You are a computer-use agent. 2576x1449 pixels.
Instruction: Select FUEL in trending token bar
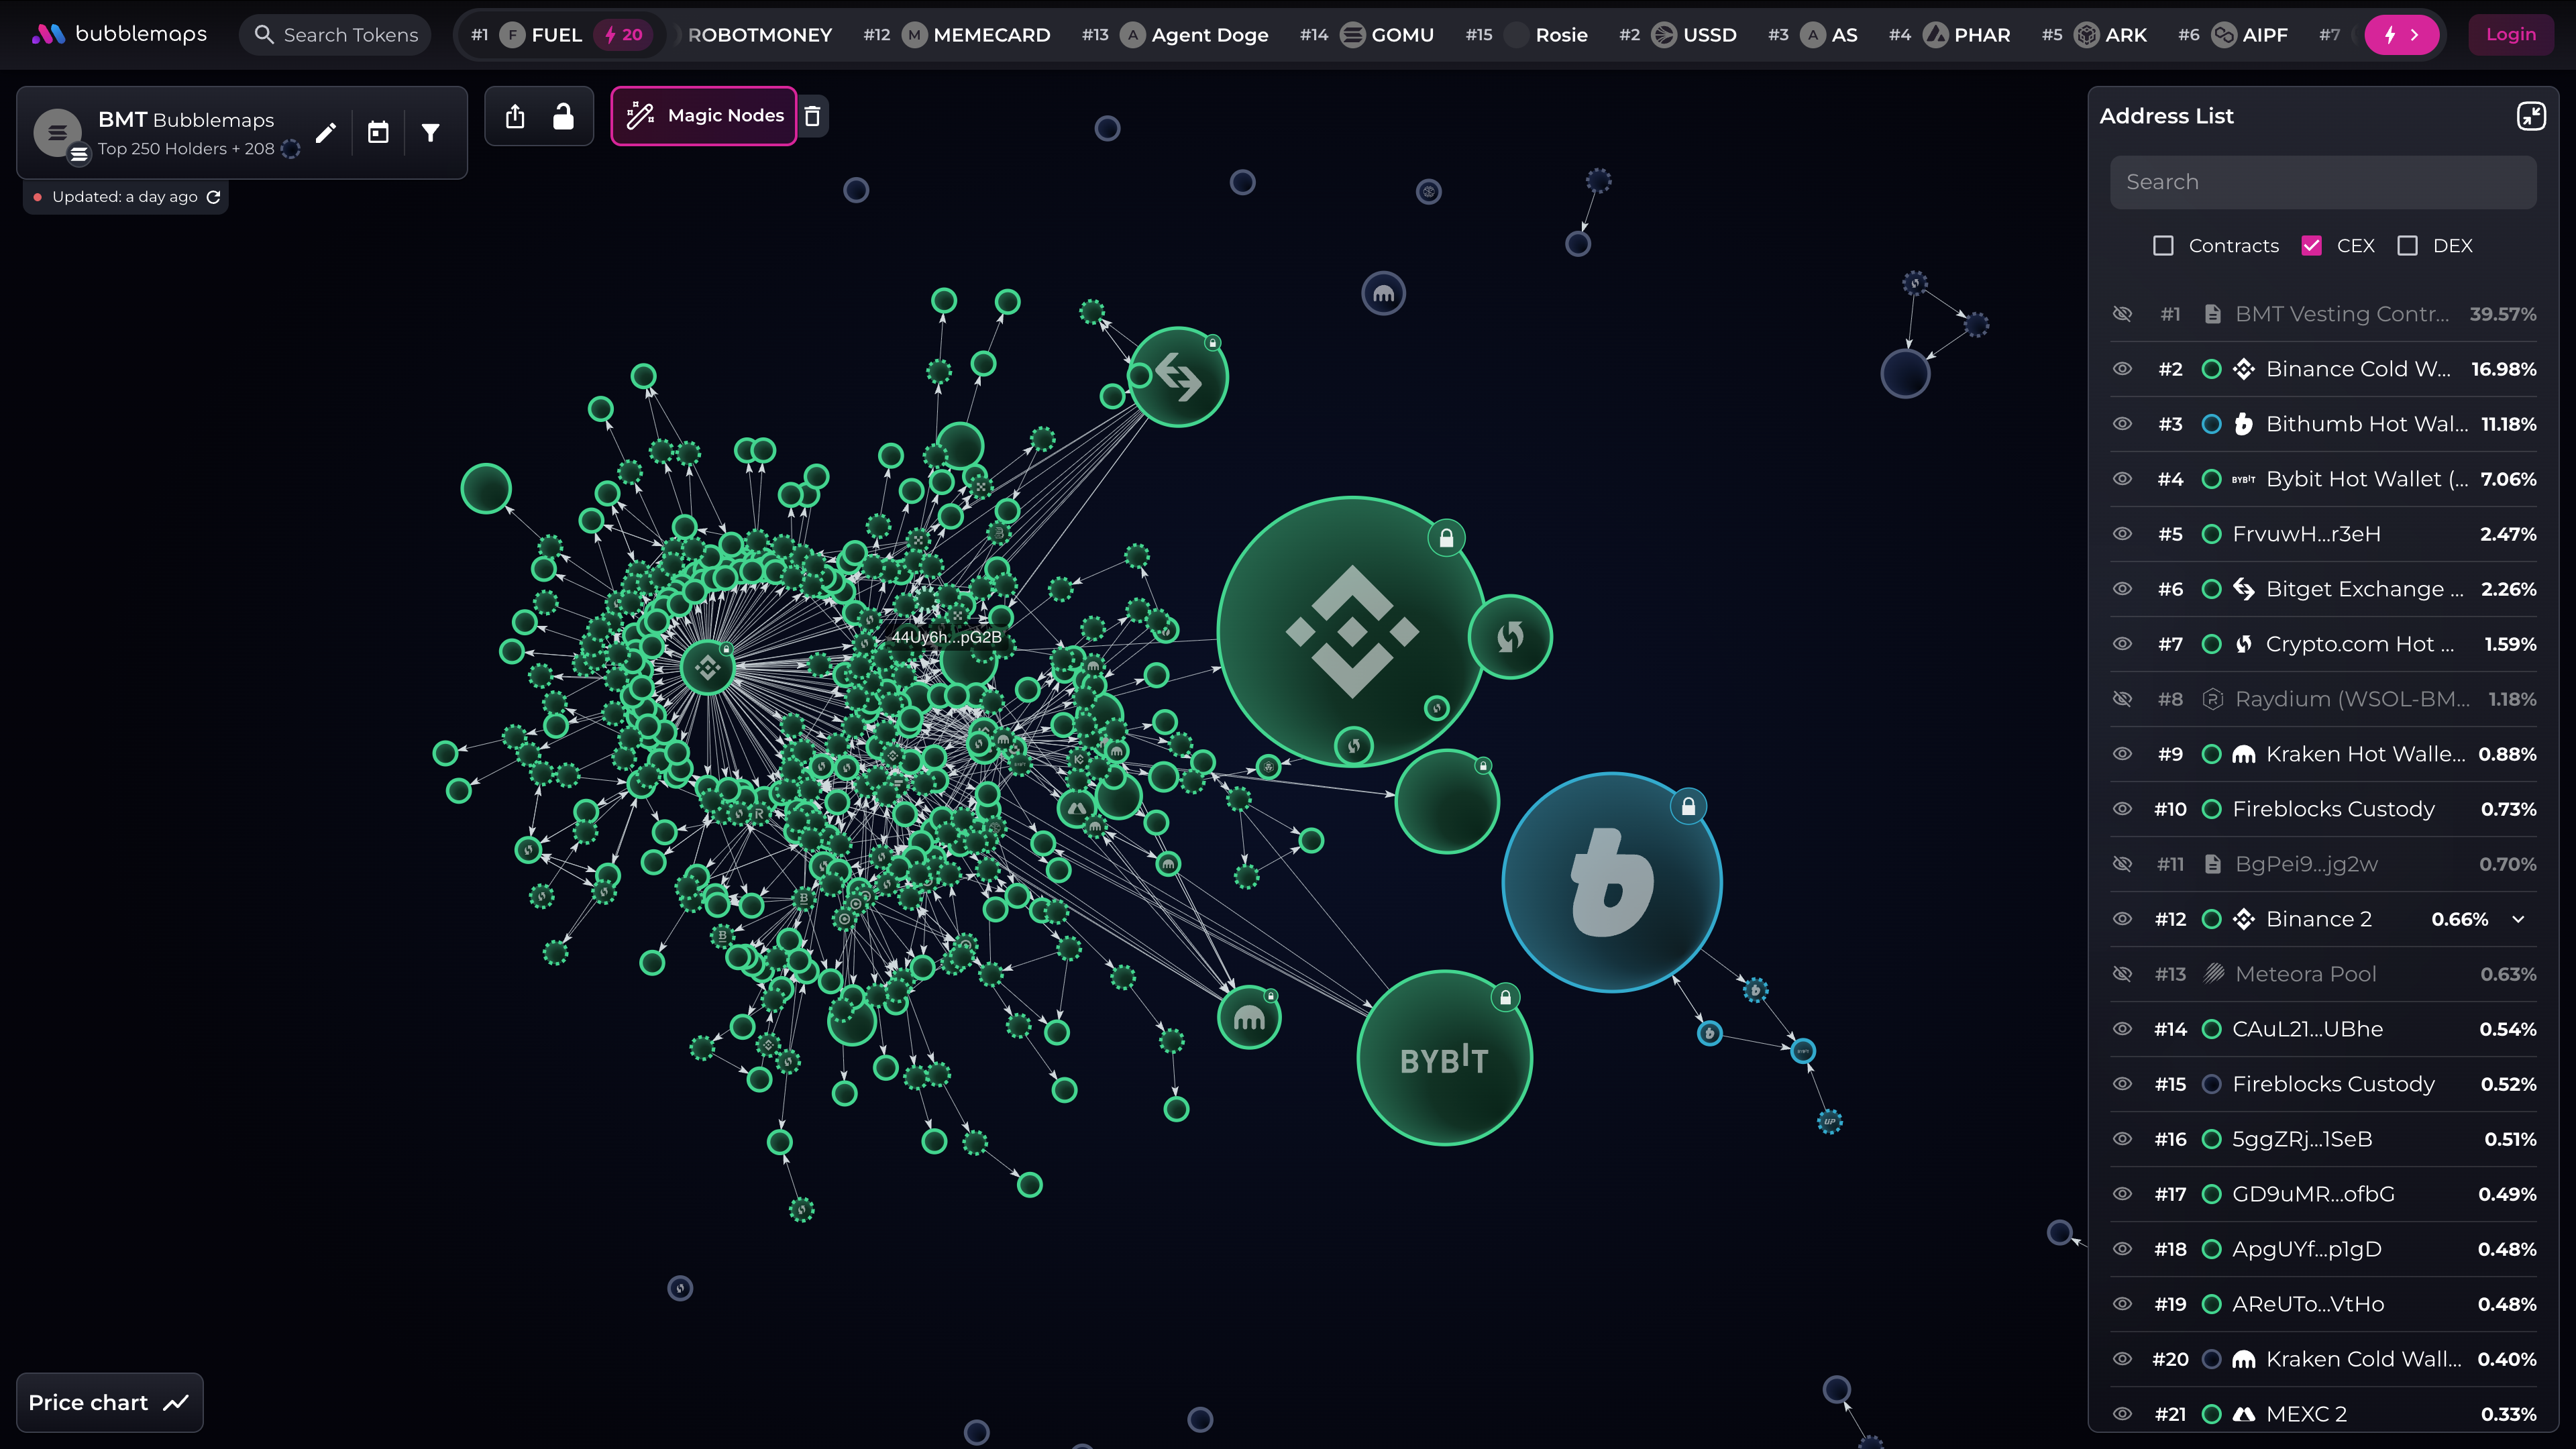pyautogui.click(x=556, y=35)
